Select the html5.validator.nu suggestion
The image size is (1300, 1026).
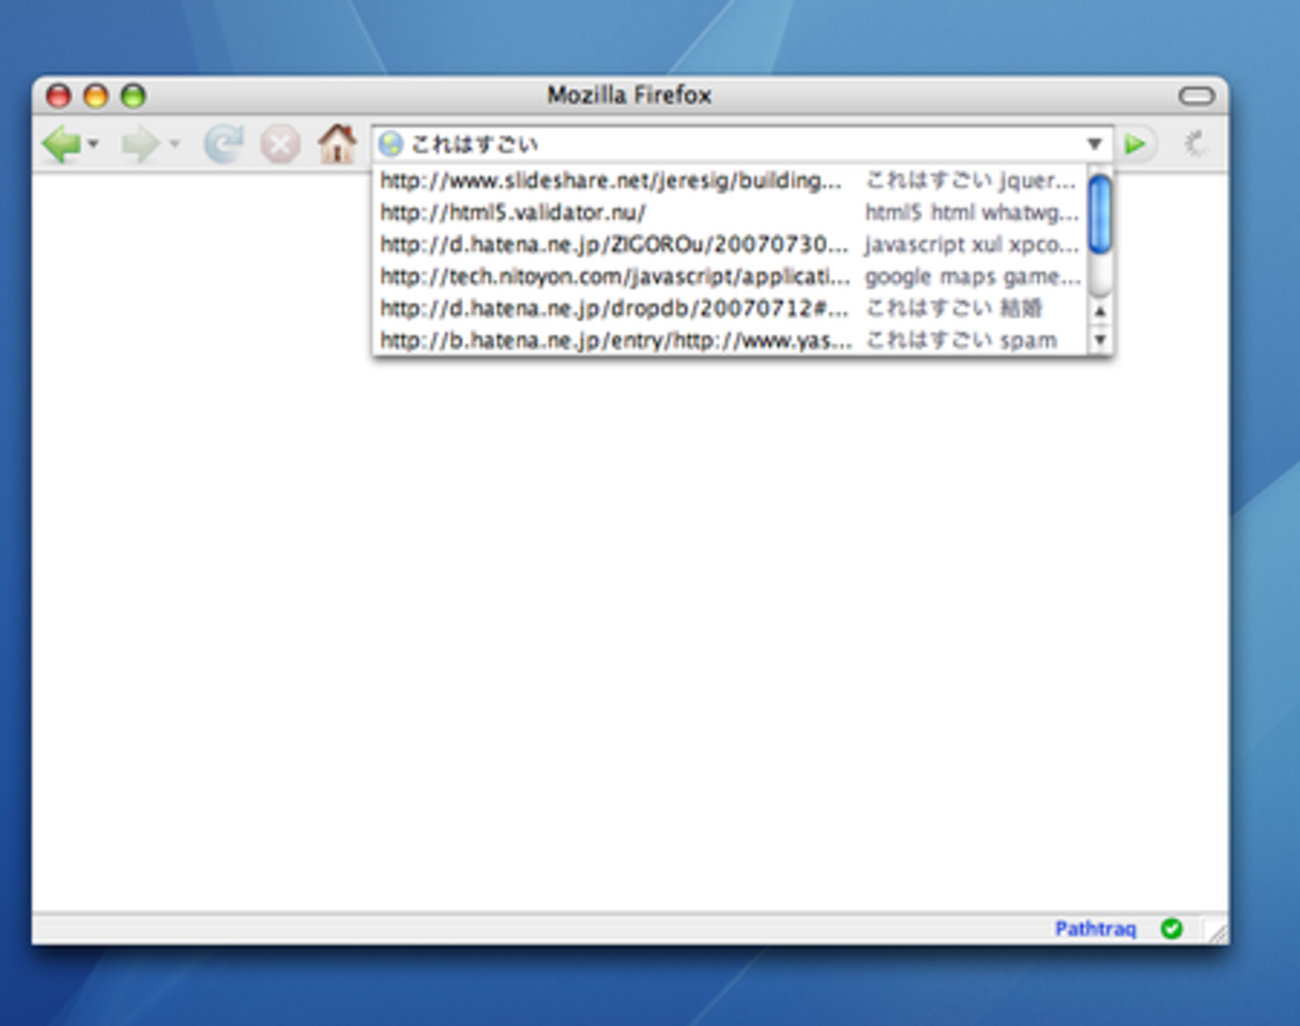point(730,212)
